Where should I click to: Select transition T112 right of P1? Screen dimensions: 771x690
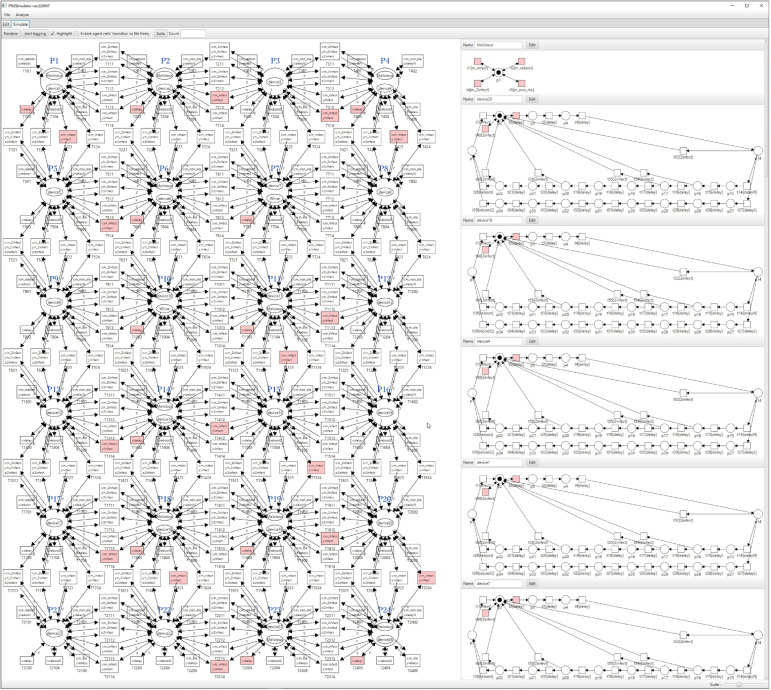(x=109, y=74)
